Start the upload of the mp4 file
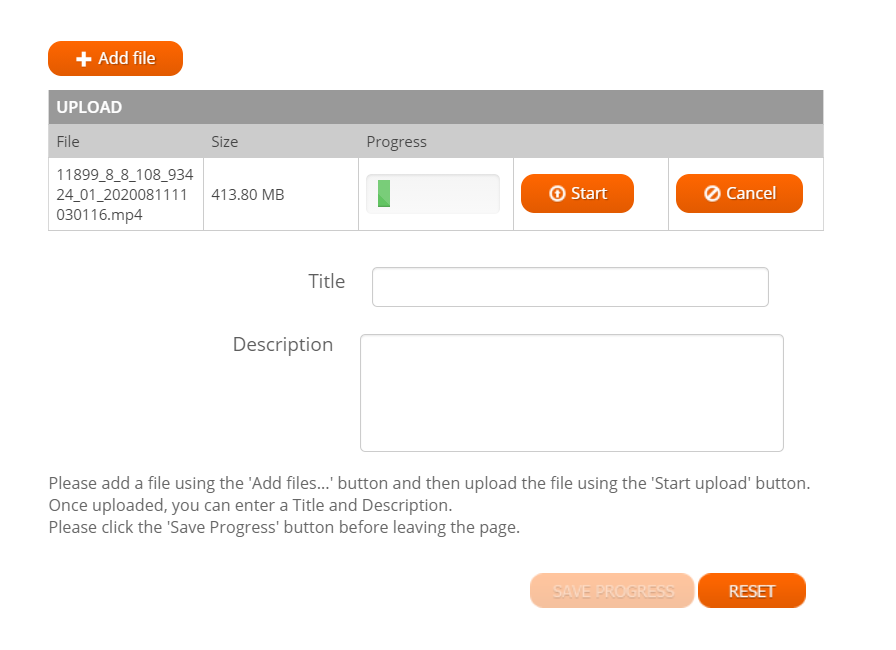The height and width of the screenshot is (650, 896). coord(577,194)
